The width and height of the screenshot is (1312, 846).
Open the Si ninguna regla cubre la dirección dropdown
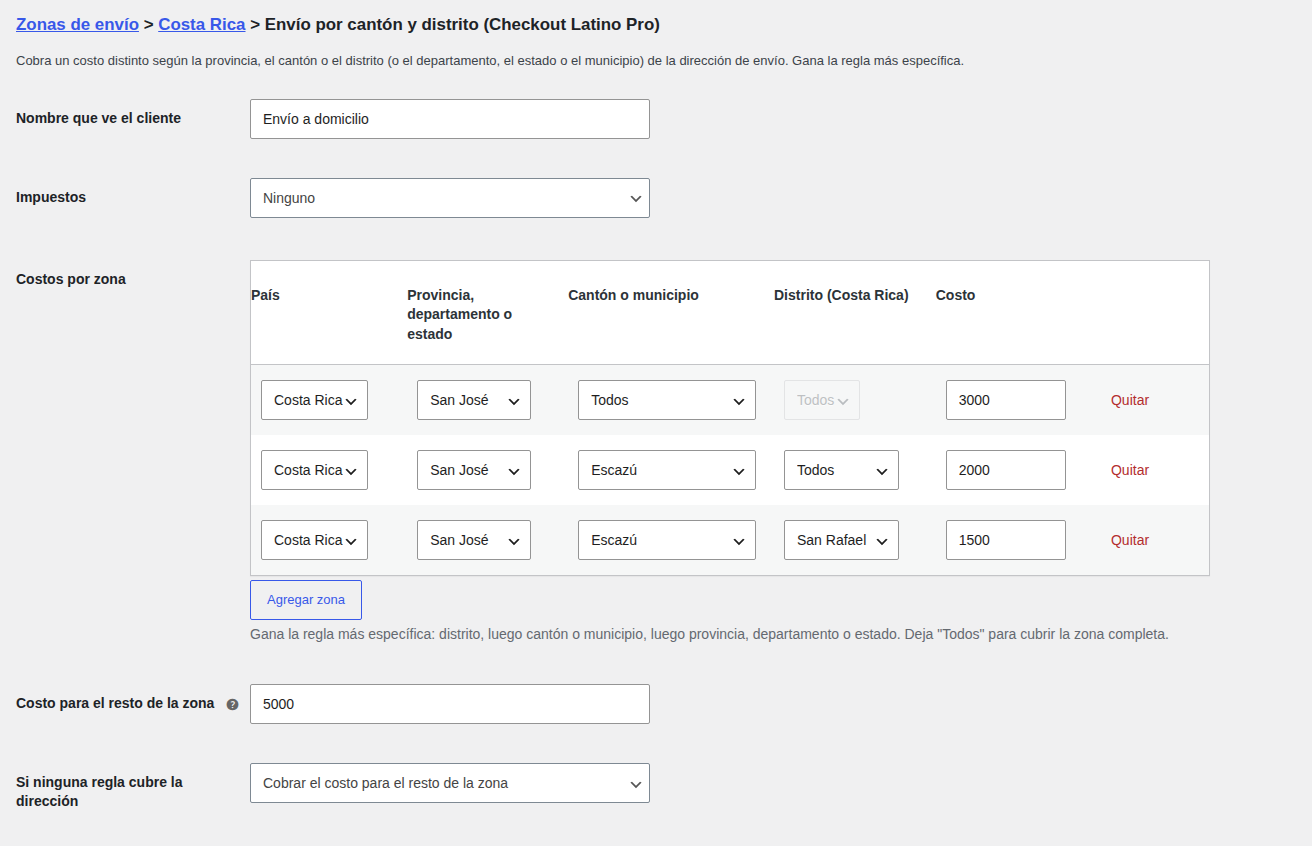coord(450,783)
